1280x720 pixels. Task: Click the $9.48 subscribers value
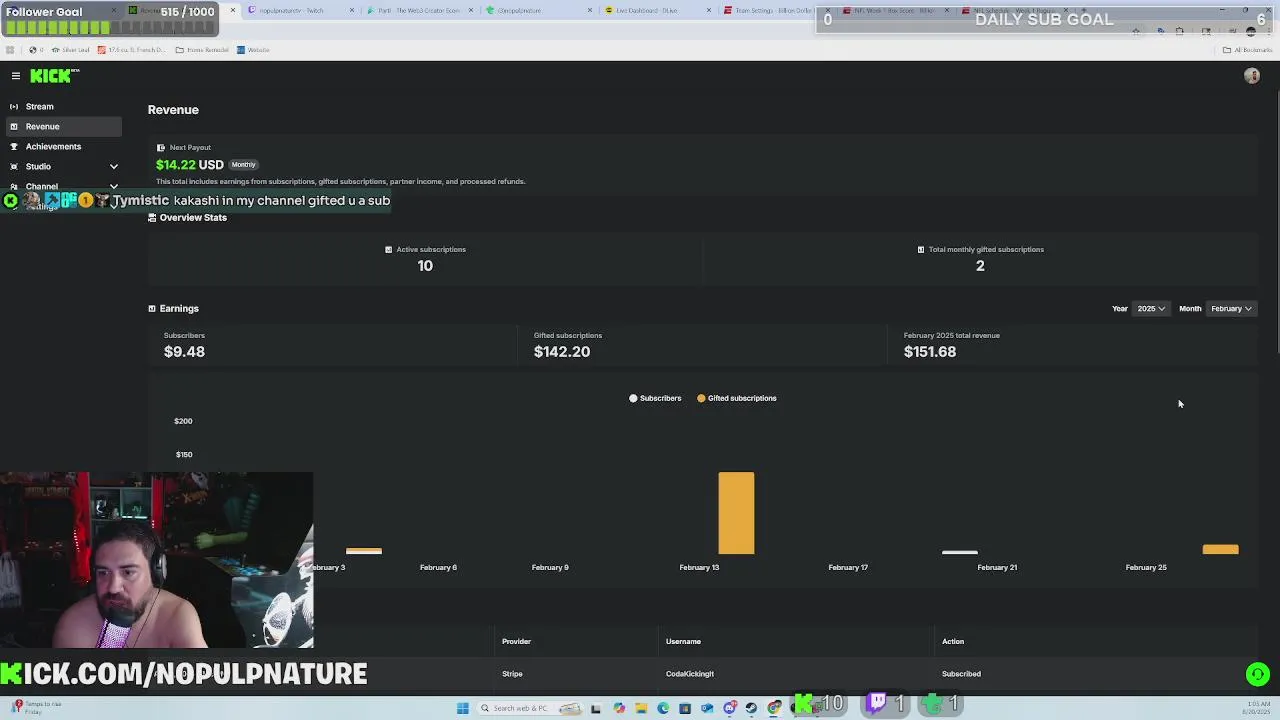pyautogui.click(x=184, y=352)
